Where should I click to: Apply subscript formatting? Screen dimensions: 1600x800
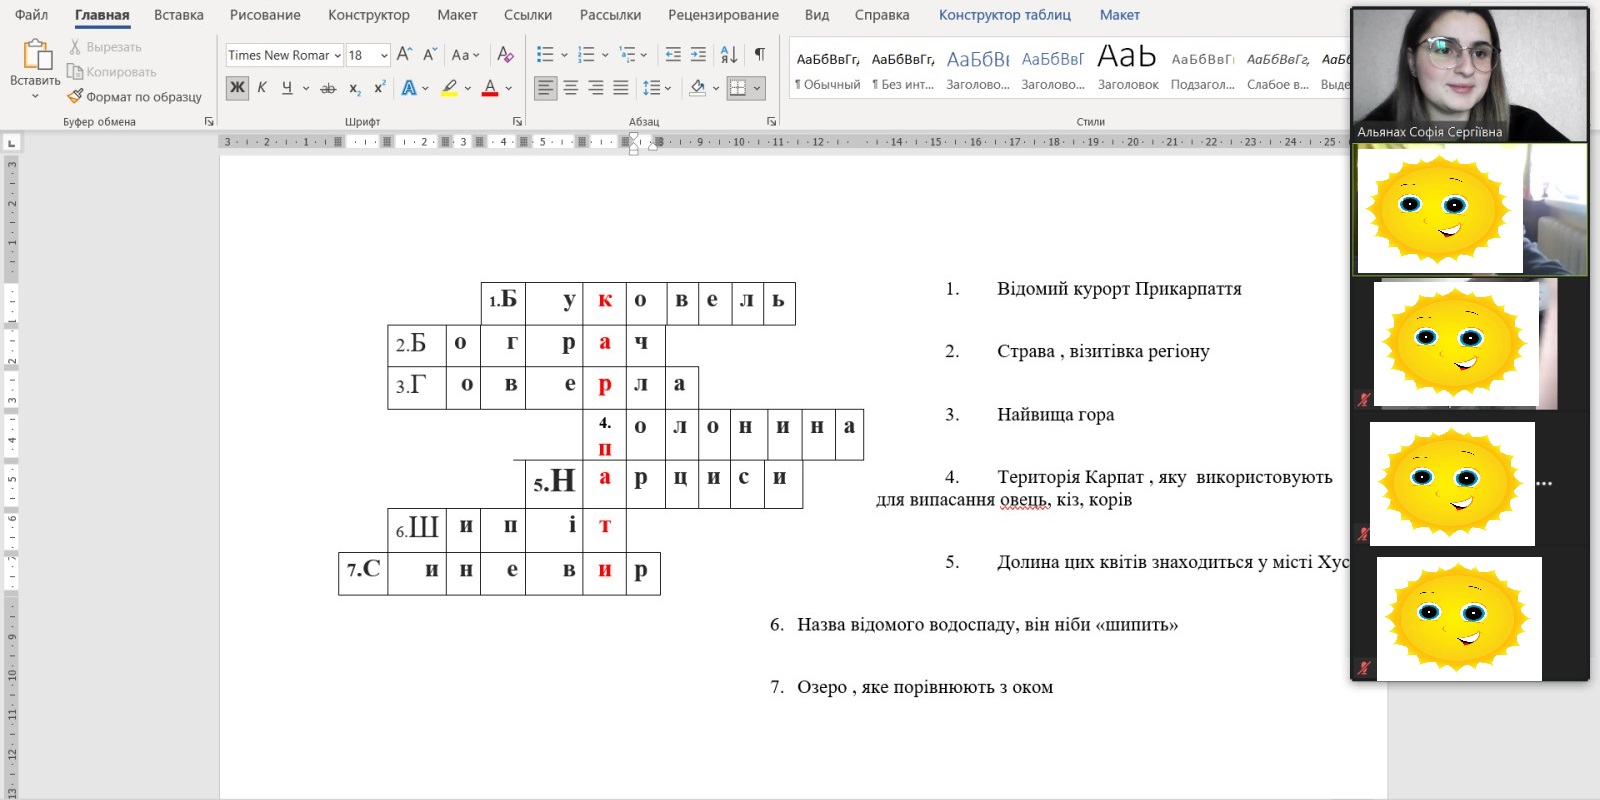pos(355,88)
